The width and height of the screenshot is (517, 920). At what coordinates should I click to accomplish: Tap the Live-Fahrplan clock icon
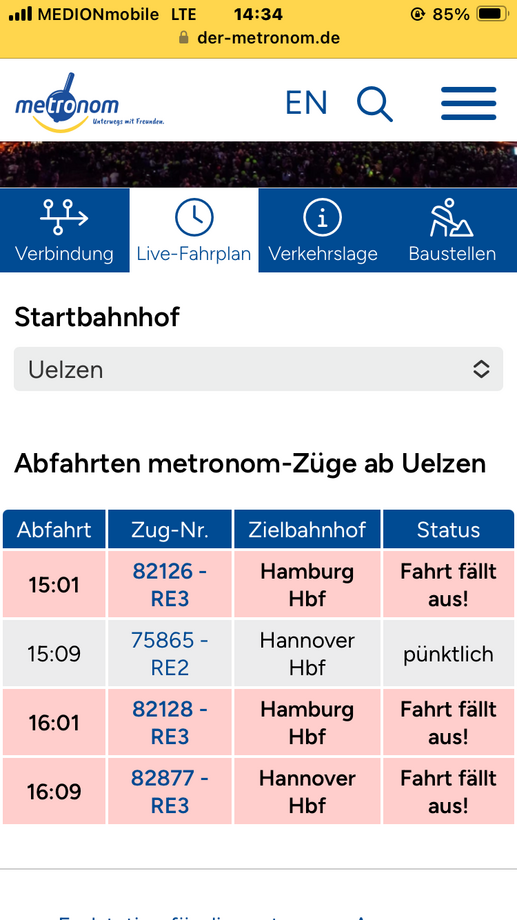click(194, 217)
